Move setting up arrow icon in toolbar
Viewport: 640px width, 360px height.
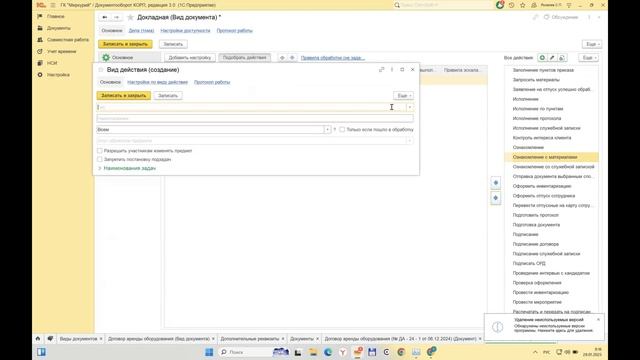coord(282,58)
